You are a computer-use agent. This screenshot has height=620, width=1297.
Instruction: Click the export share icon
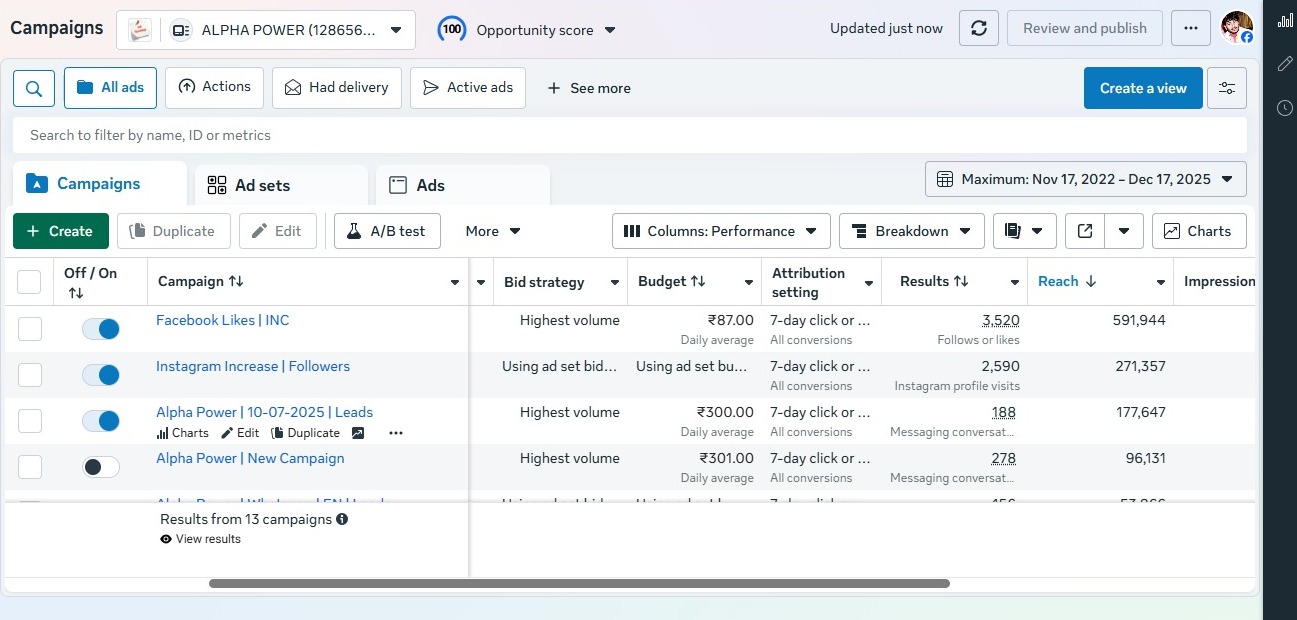click(x=1085, y=231)
